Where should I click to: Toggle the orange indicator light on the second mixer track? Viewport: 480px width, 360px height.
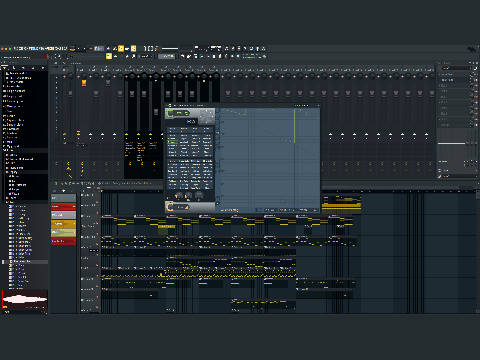point(84,83)
